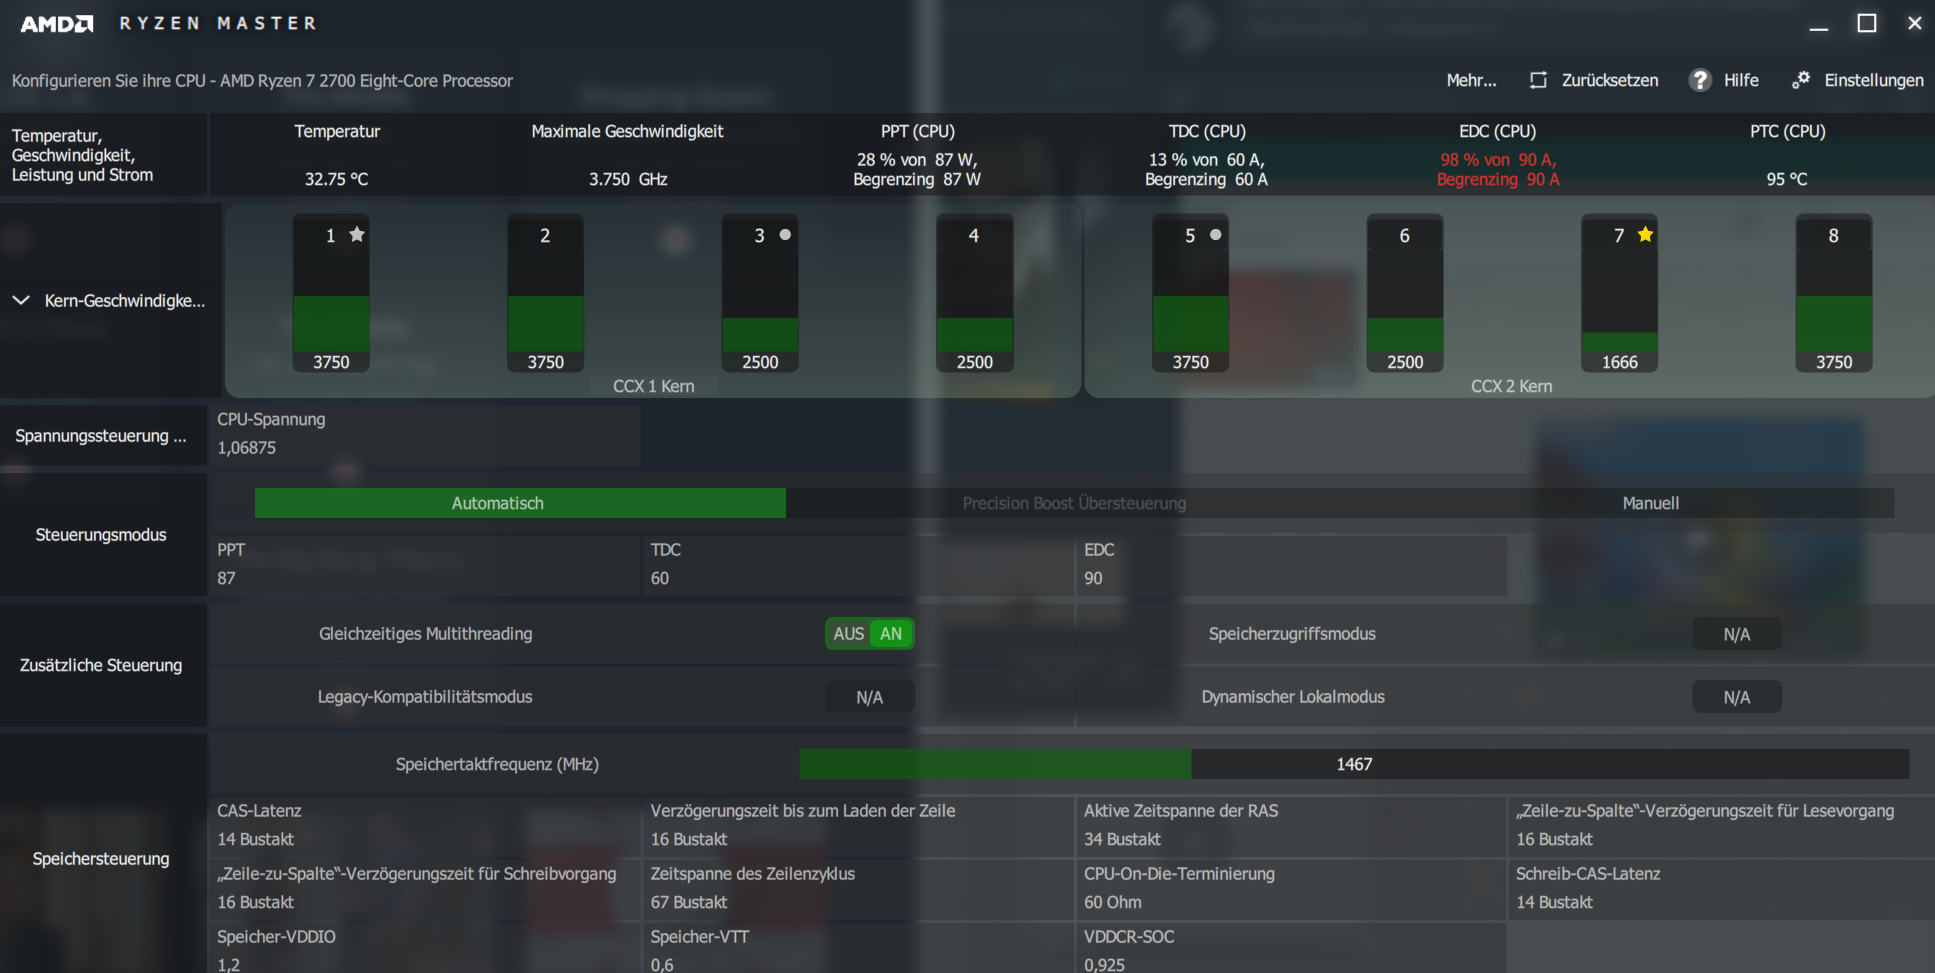Screen dimensions: 1935x973
Task: Click the Steuerungsmodus section label
Action: click(x=101, y=534)
